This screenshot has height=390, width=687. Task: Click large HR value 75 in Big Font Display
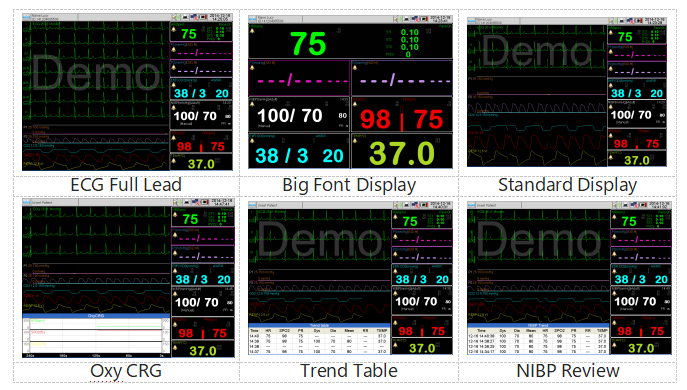tap(308, 43)
